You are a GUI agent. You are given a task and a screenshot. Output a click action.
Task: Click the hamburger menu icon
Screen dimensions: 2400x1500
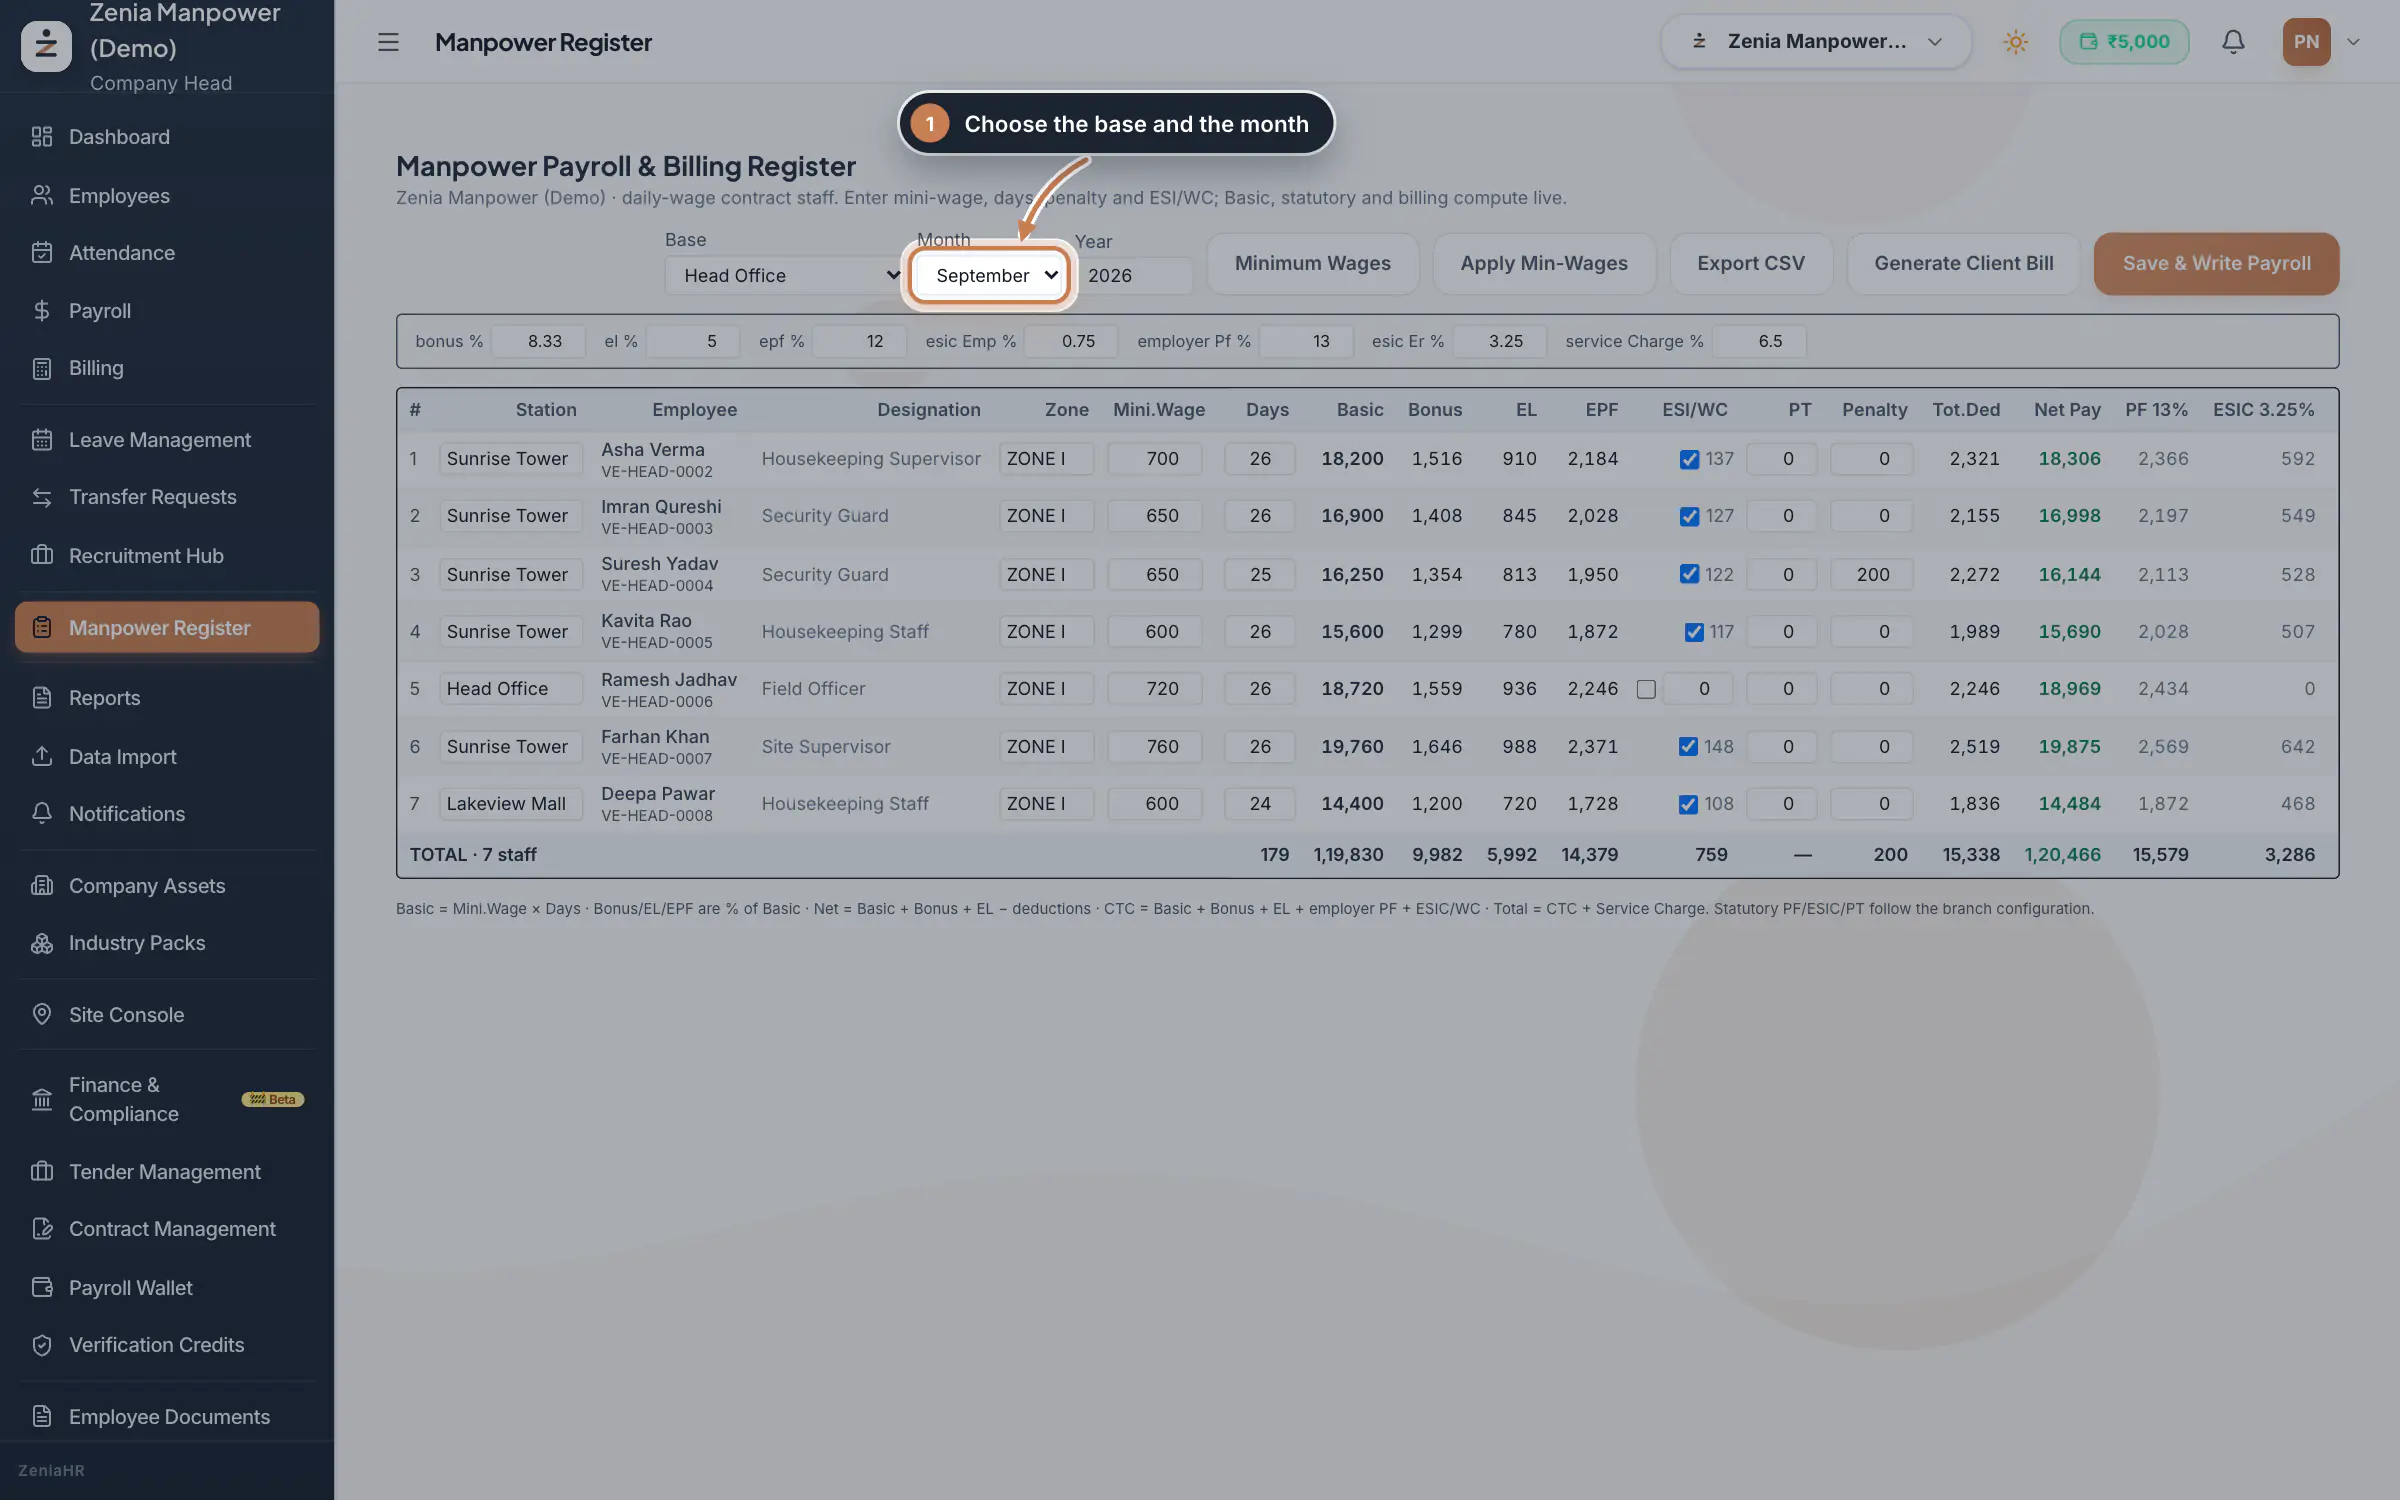[x=388, y=42]
